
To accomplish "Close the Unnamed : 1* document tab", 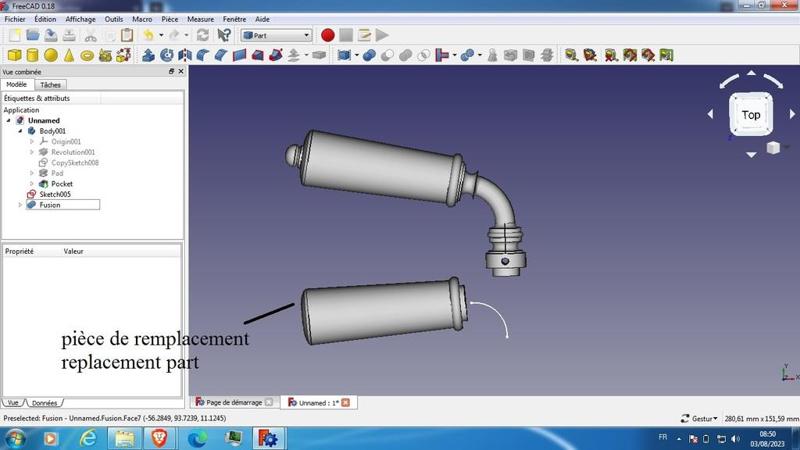I will [x=345, y=403].
